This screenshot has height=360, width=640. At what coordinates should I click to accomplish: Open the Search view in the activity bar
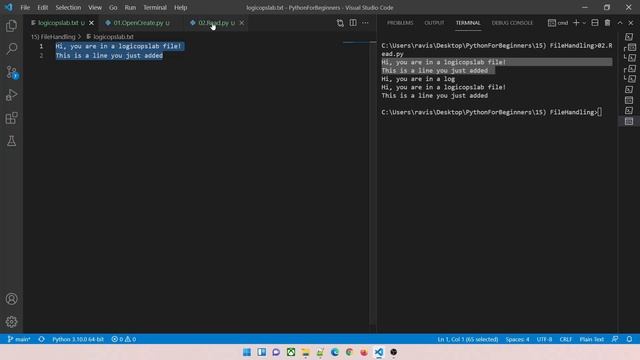click(x=11, y=49)
